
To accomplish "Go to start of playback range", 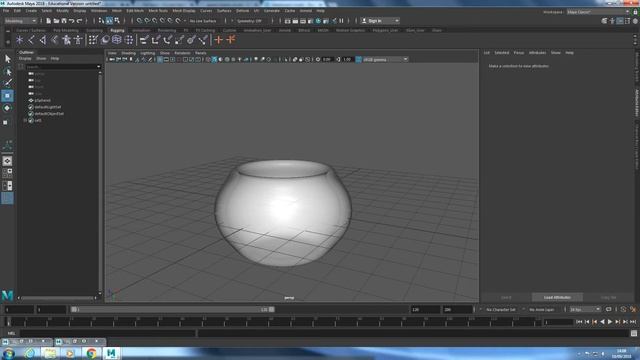I will (579, 322).
